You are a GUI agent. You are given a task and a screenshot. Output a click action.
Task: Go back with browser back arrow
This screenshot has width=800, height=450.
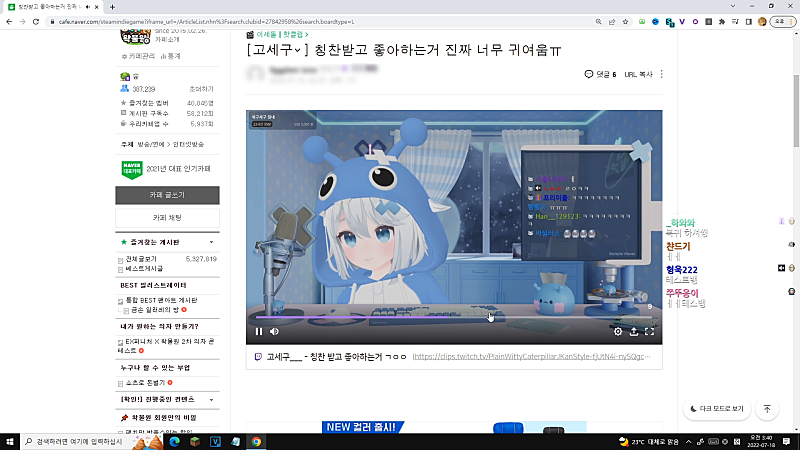(9, 22)
